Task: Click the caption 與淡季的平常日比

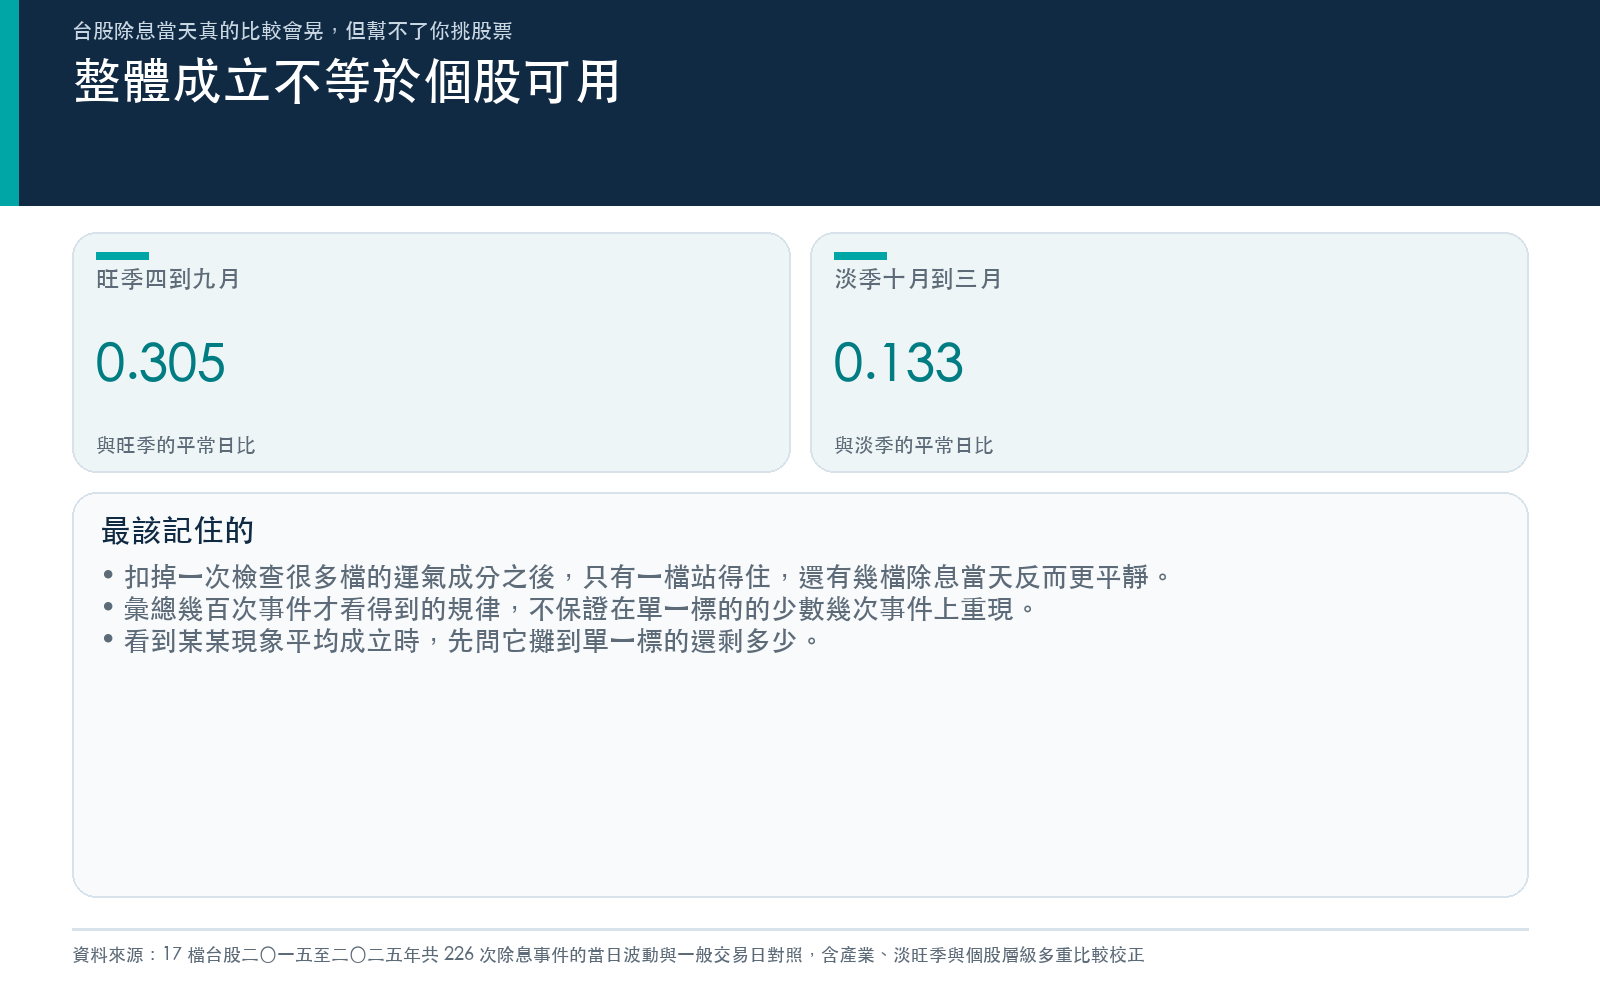Action: click(914, 445)
